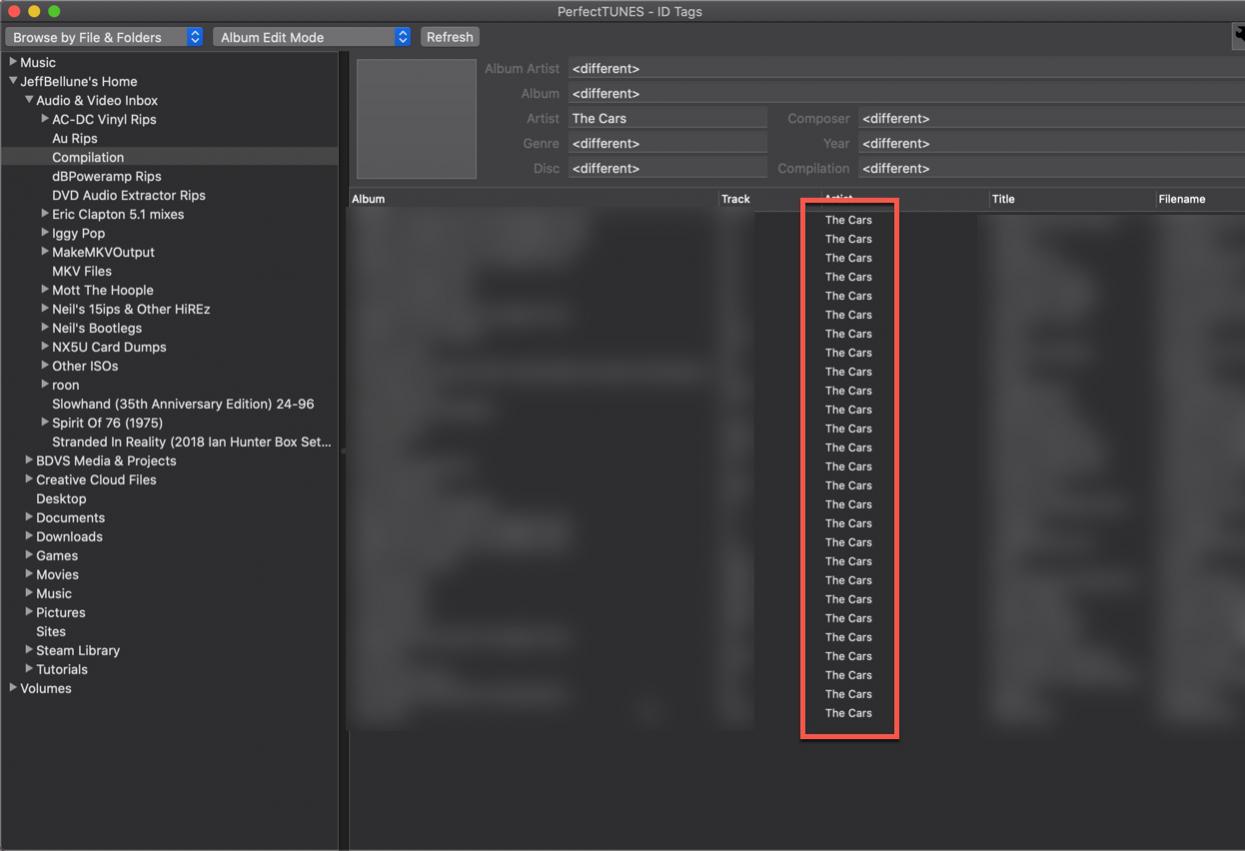Screen dimensions: 1245x851
Task: Expand the Eric Clapton 5.1 mixes folder
Action: (x=45, y=214)
